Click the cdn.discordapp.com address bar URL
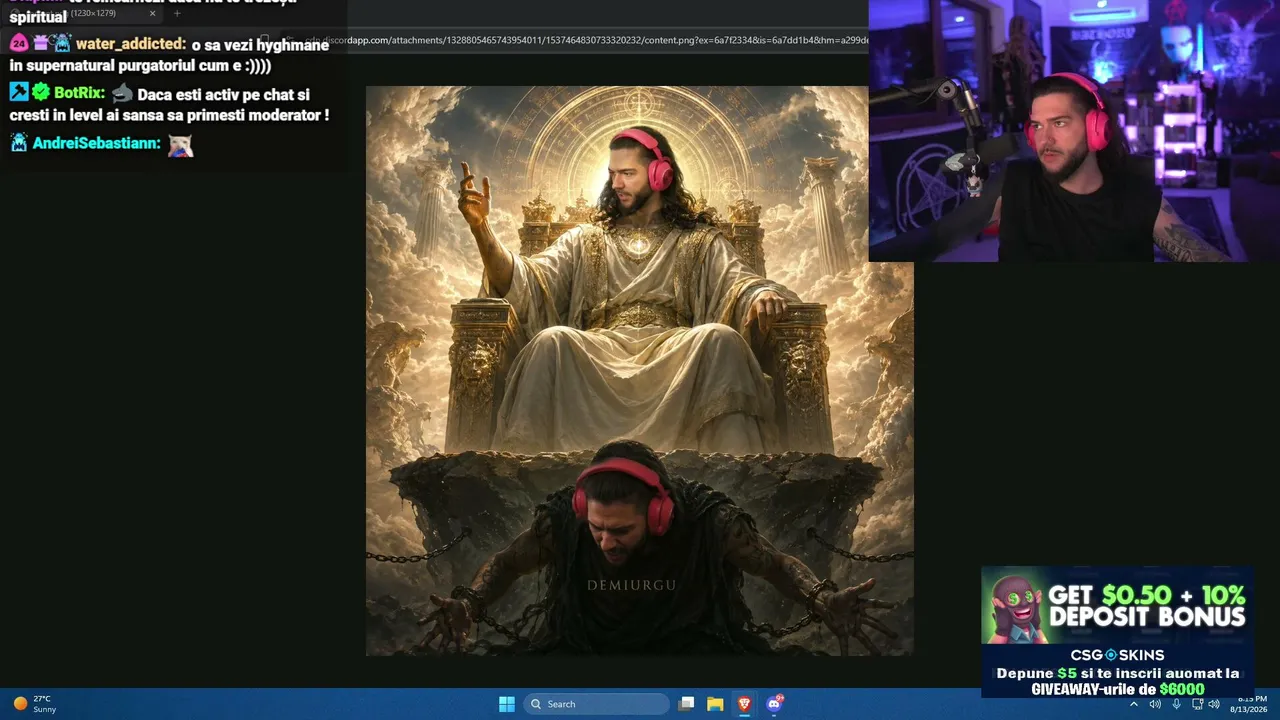1280x720 pixels. click(x=586, y=40)
